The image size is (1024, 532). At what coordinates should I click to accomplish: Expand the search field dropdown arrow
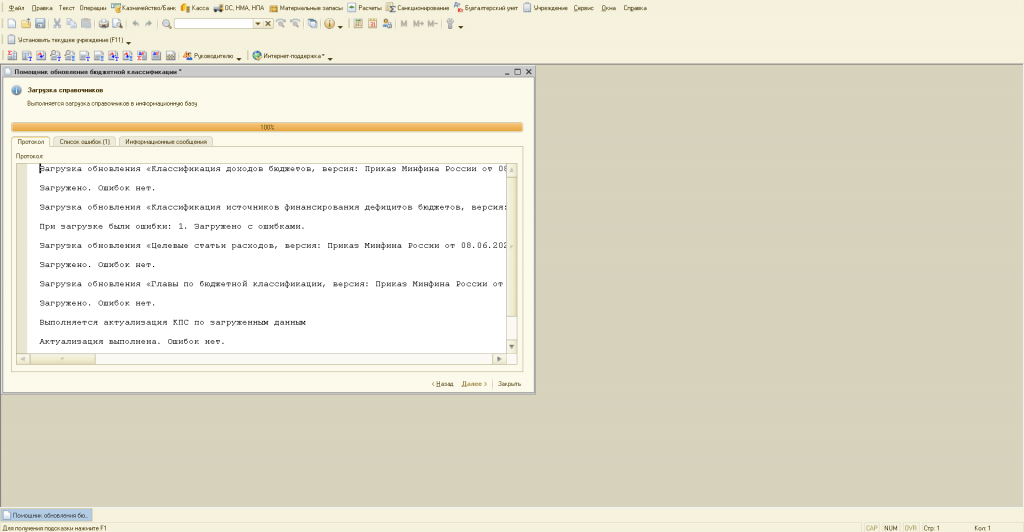click(x=257, y=23)
